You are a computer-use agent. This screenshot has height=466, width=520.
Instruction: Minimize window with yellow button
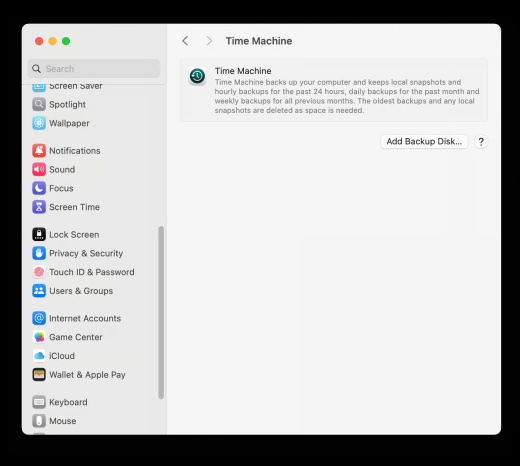[53, 41]
